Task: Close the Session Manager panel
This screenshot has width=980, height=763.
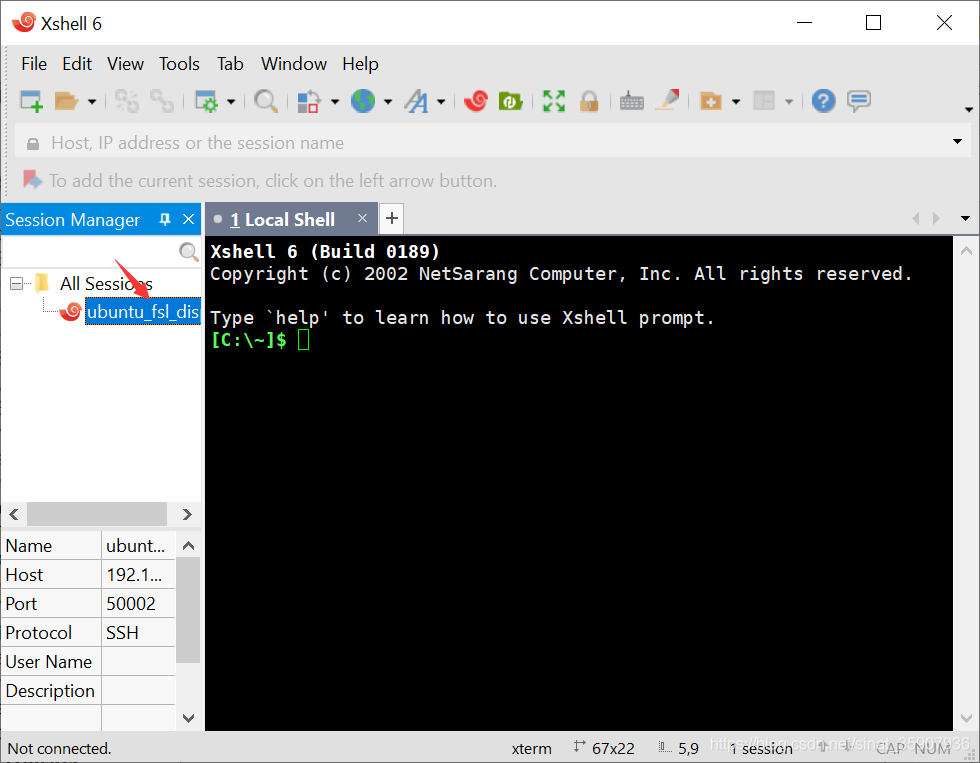Action: coord(188,219)
